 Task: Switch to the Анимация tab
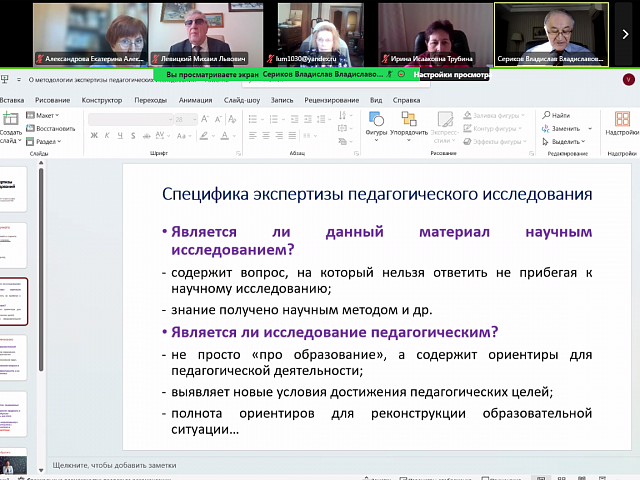coord(195,100)
